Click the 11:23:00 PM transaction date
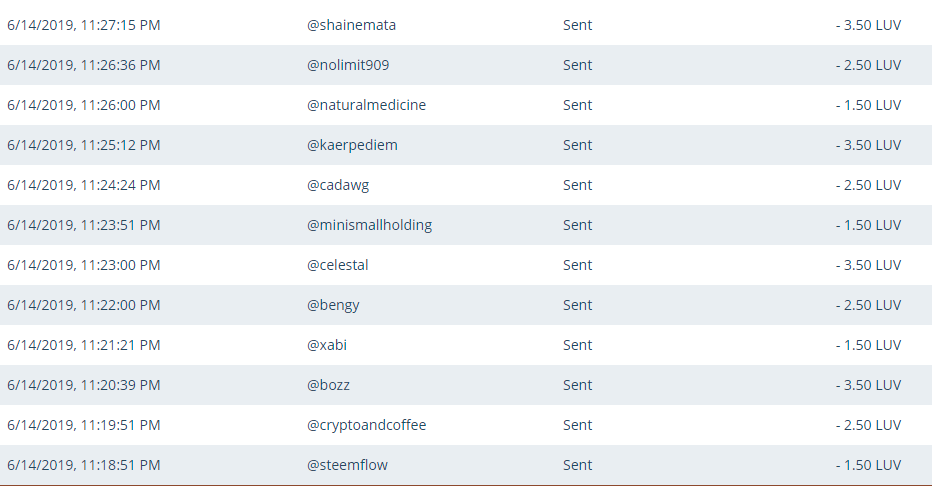 pyautogui.click(x=84, y=265)
